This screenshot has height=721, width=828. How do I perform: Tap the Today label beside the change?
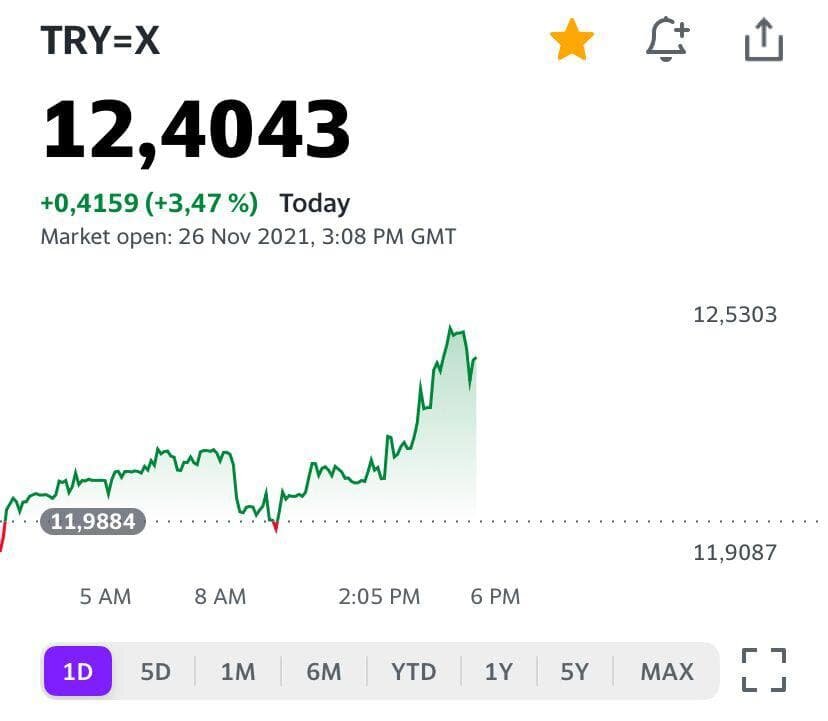(314, 204)
